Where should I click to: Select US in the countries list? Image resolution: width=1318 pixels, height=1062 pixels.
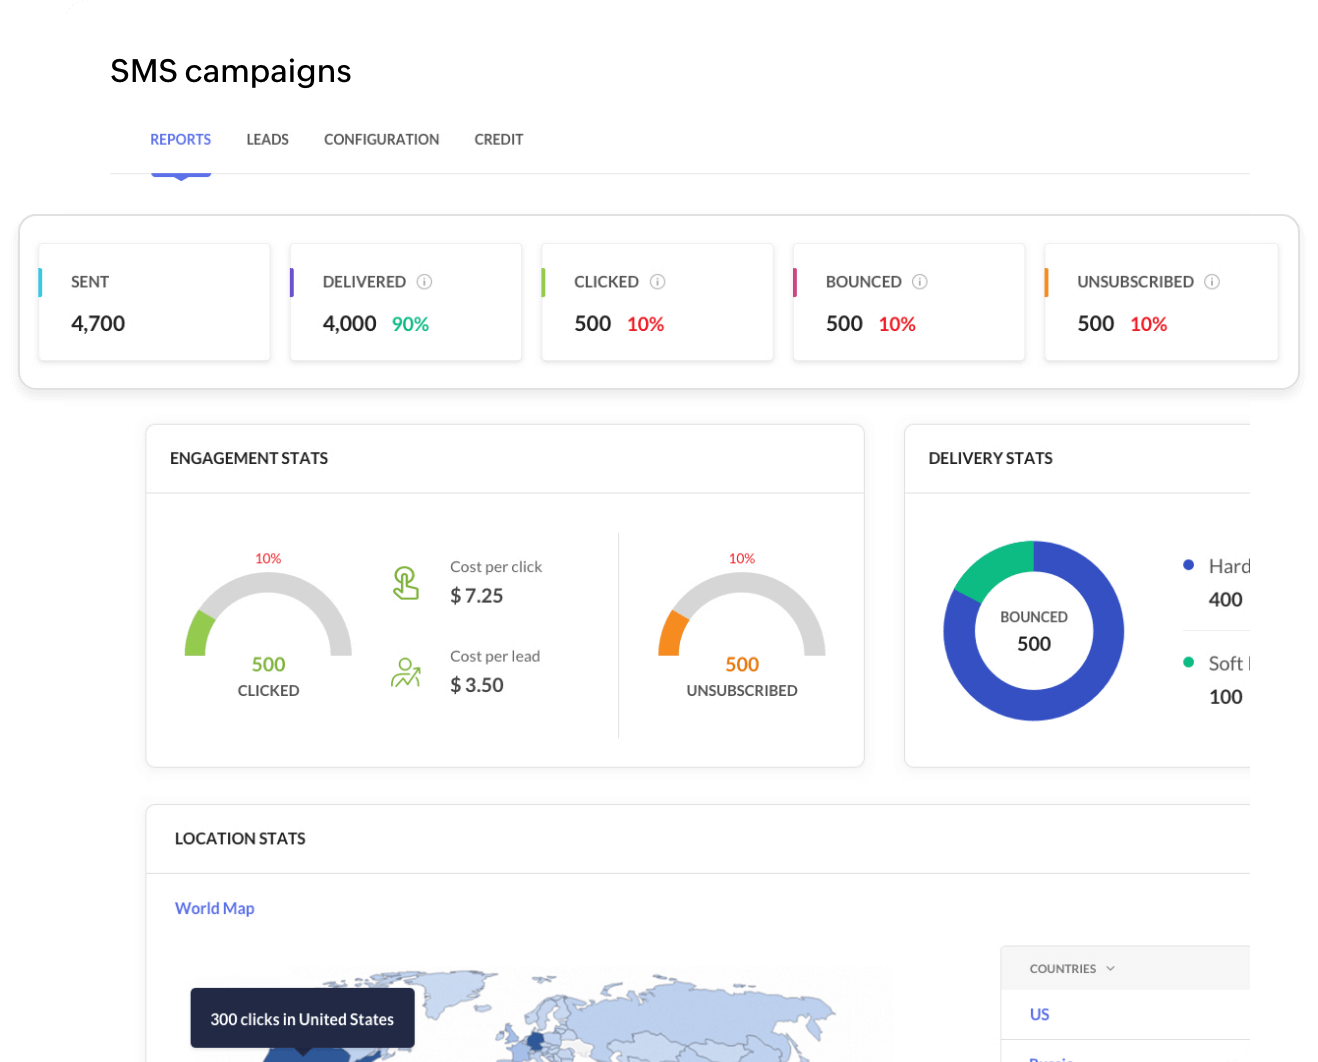tap(1038, 1014)
